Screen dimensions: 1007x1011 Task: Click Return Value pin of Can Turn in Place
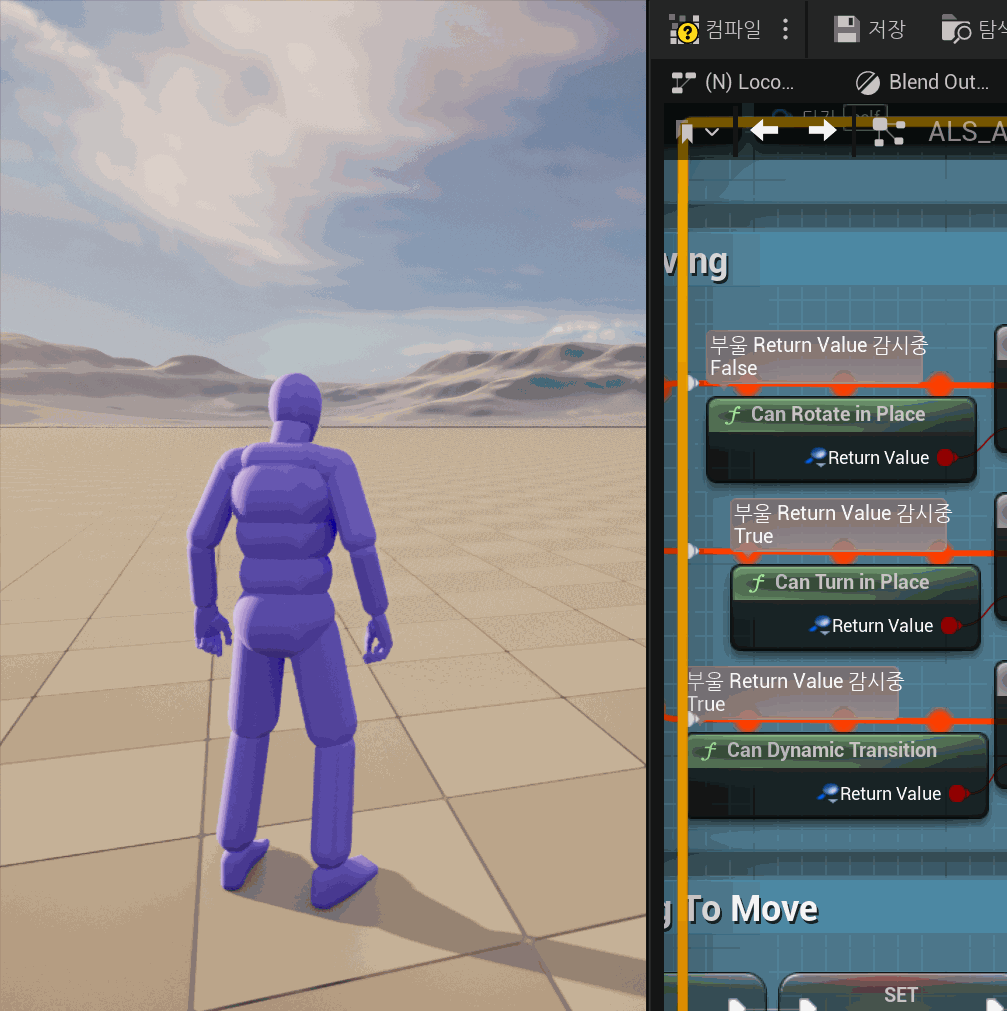click(x=950, y=626)
